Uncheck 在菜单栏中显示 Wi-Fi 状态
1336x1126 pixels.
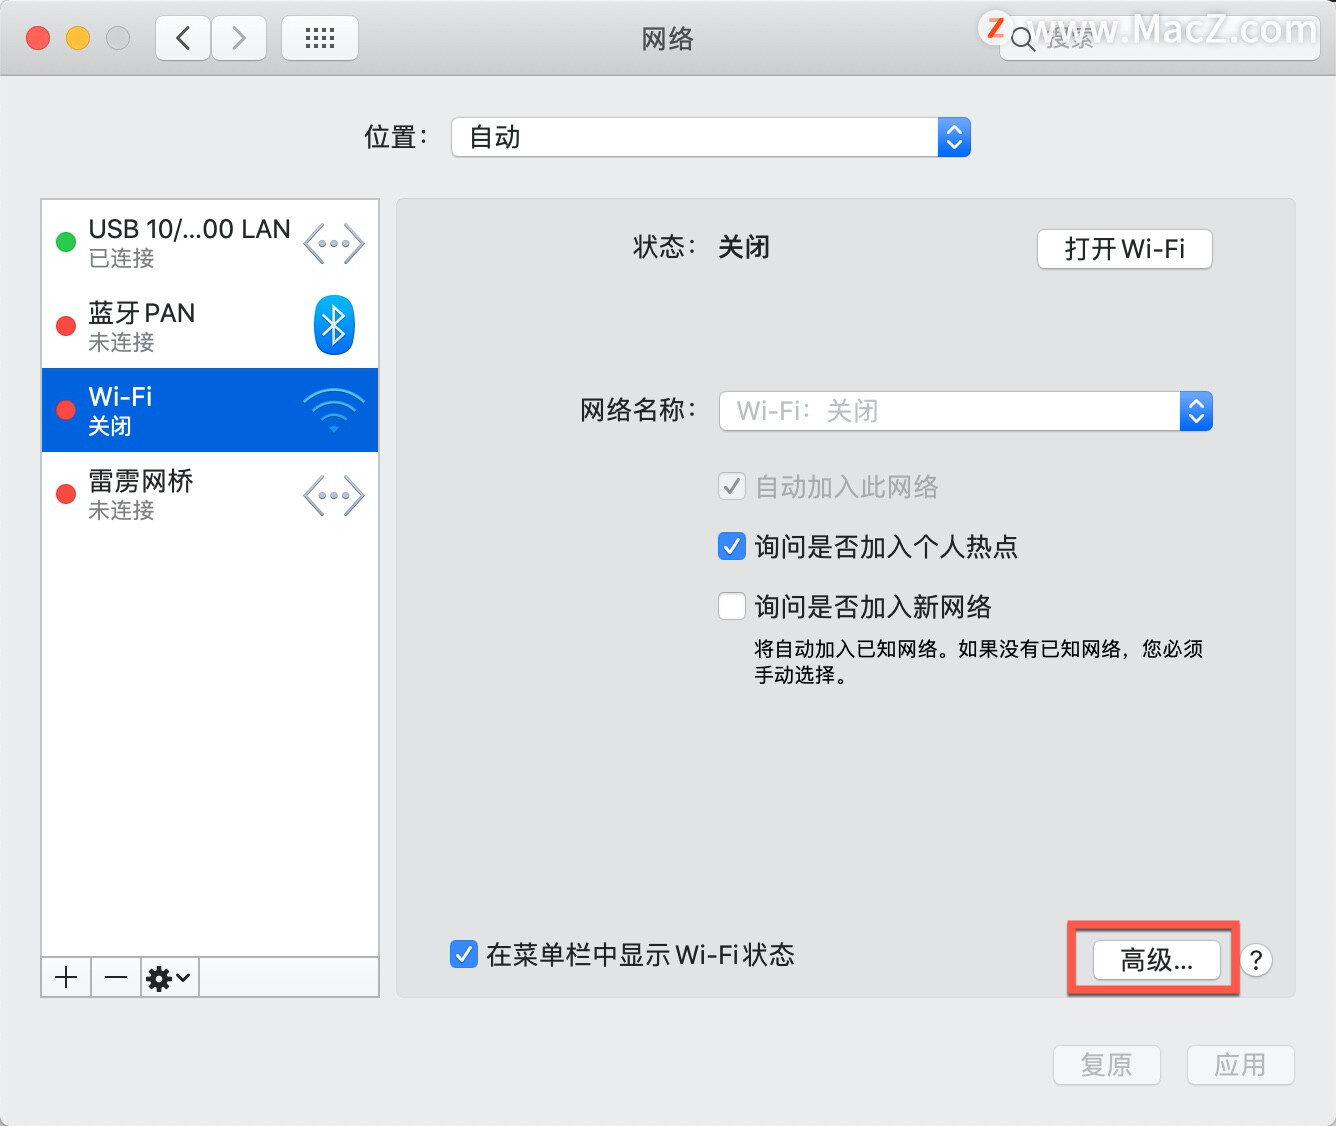463,955
